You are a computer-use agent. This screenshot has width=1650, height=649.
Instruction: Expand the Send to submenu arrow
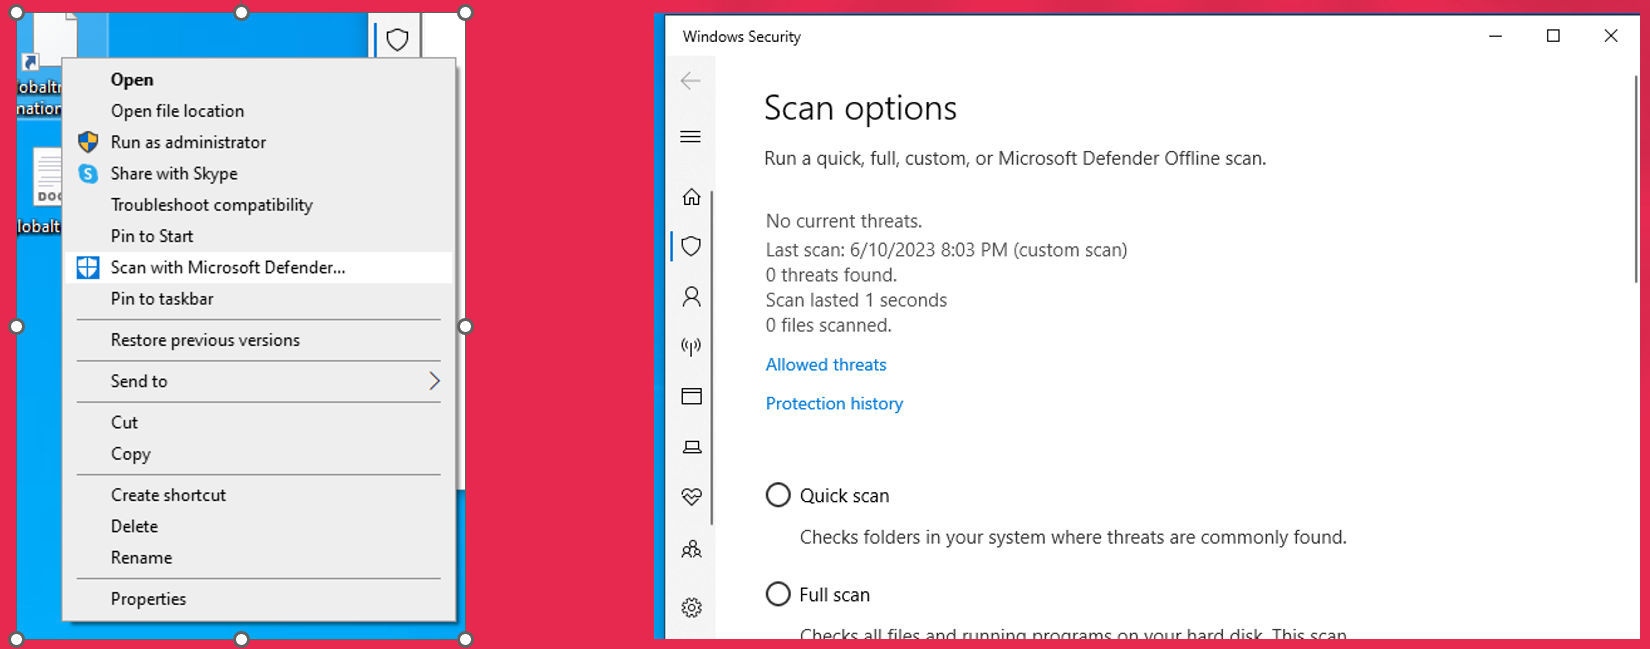pyautogui.click(x=434, y=381)
